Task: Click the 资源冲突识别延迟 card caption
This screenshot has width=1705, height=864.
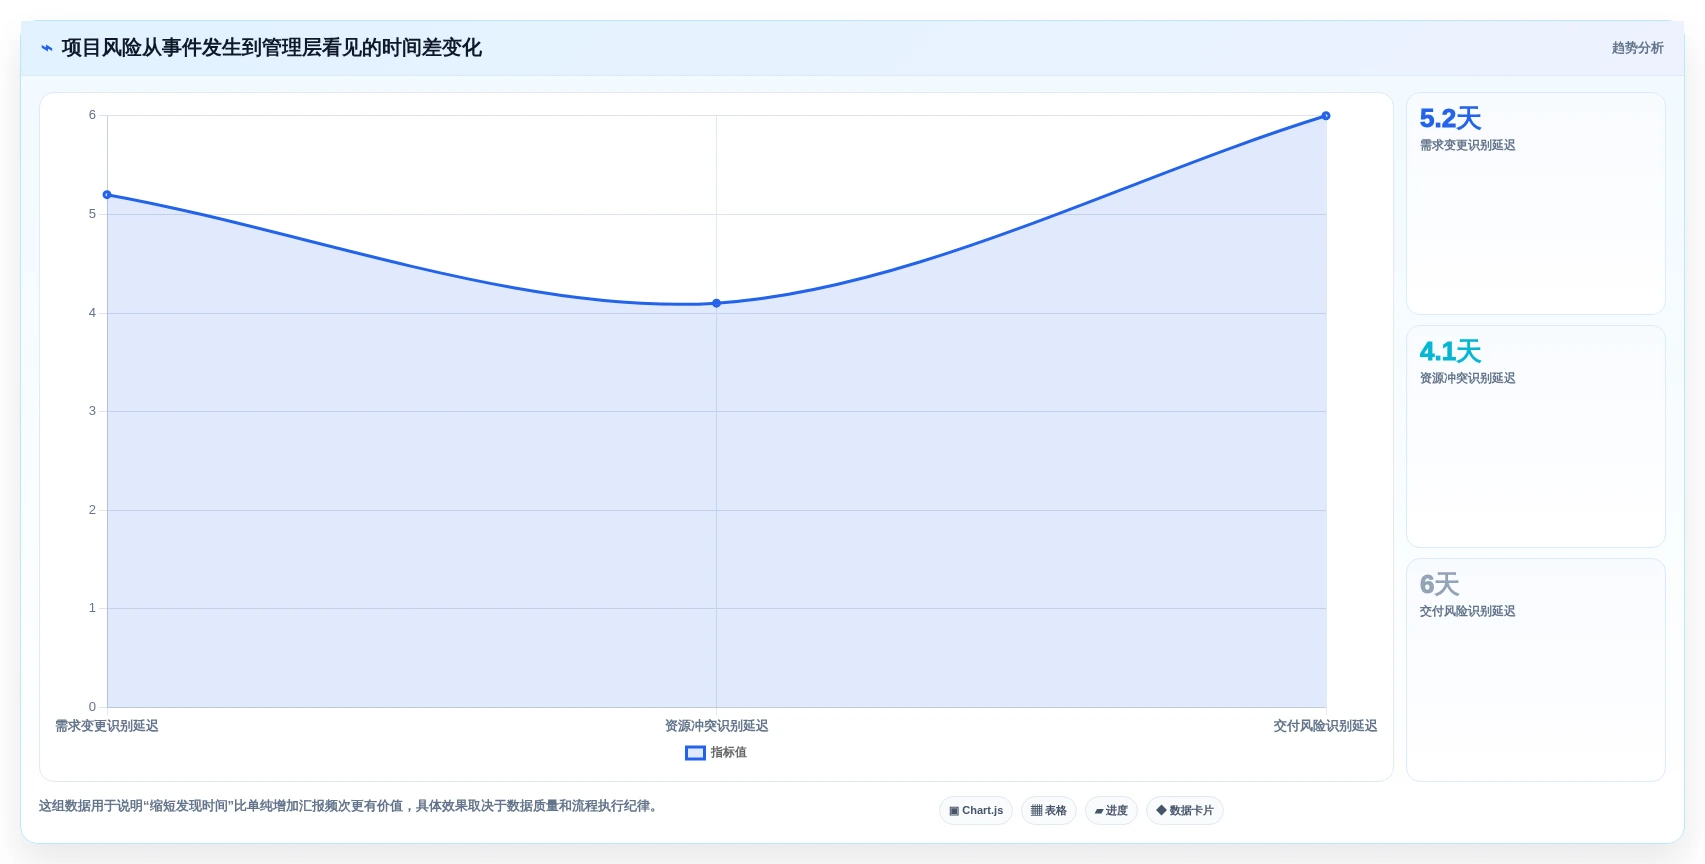Action: 1468,378
